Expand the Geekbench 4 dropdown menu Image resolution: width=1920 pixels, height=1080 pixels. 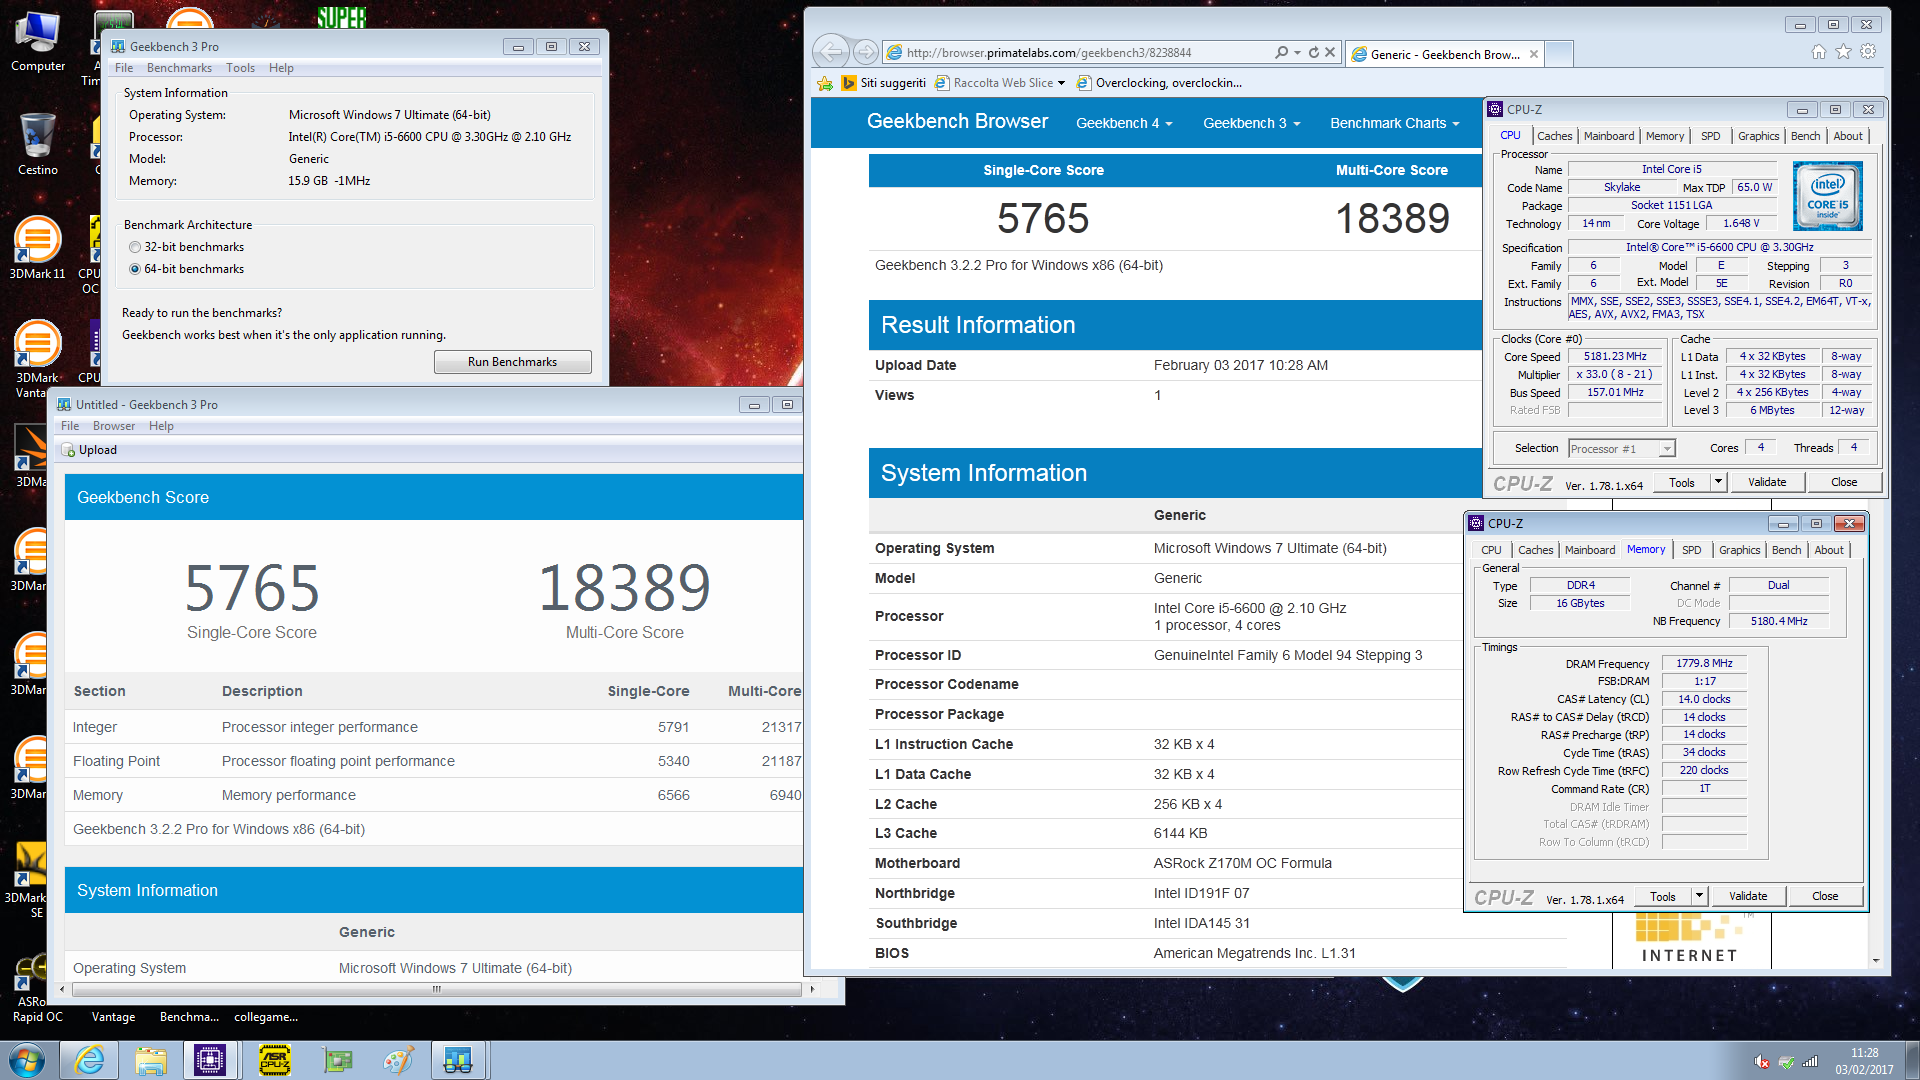(1124, 123)
